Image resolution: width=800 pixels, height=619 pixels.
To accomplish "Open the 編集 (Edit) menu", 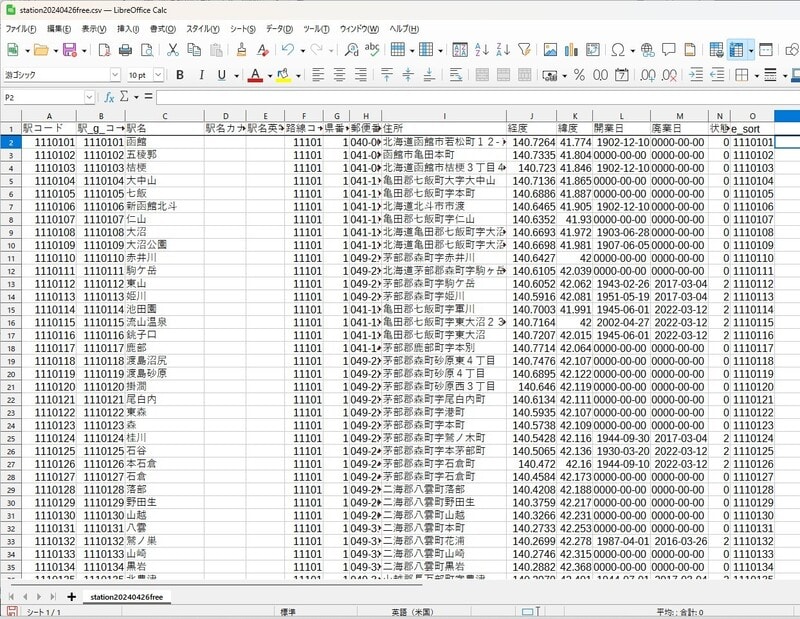I will click(x=59, y=29).
